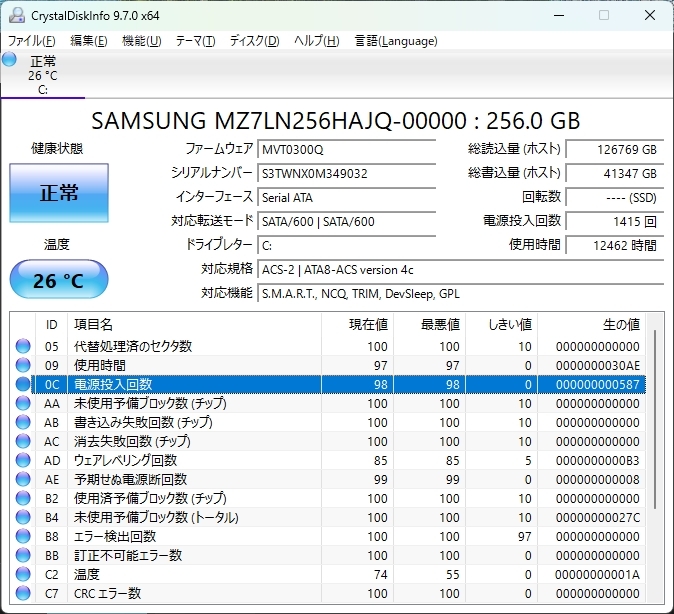
Task: Select the ウェアレベリング回数 row name
Action: click(125, 460)
